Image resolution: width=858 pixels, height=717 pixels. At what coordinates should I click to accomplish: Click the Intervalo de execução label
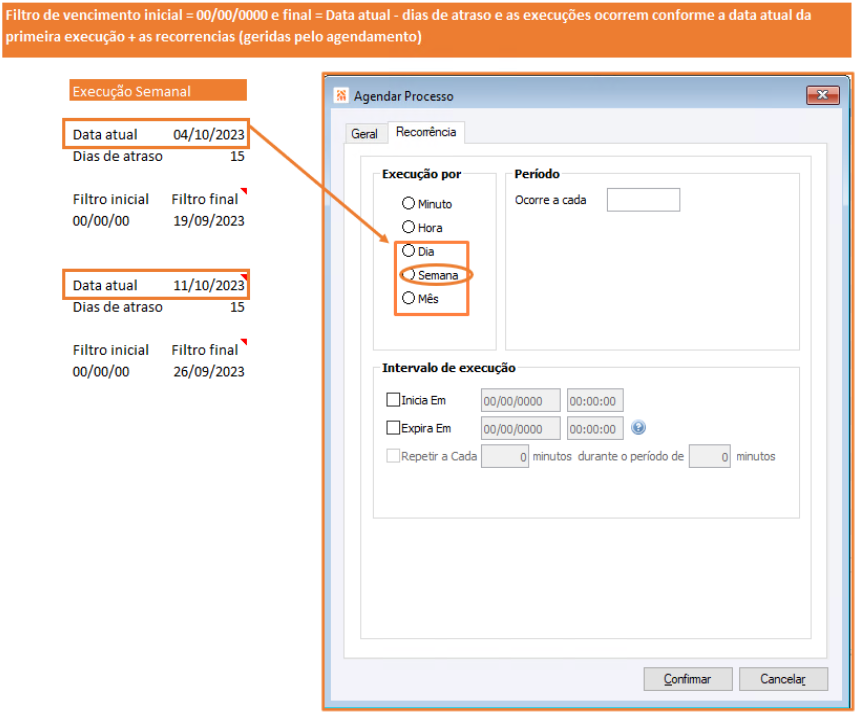pyautogui.click(x=450, y=368)
